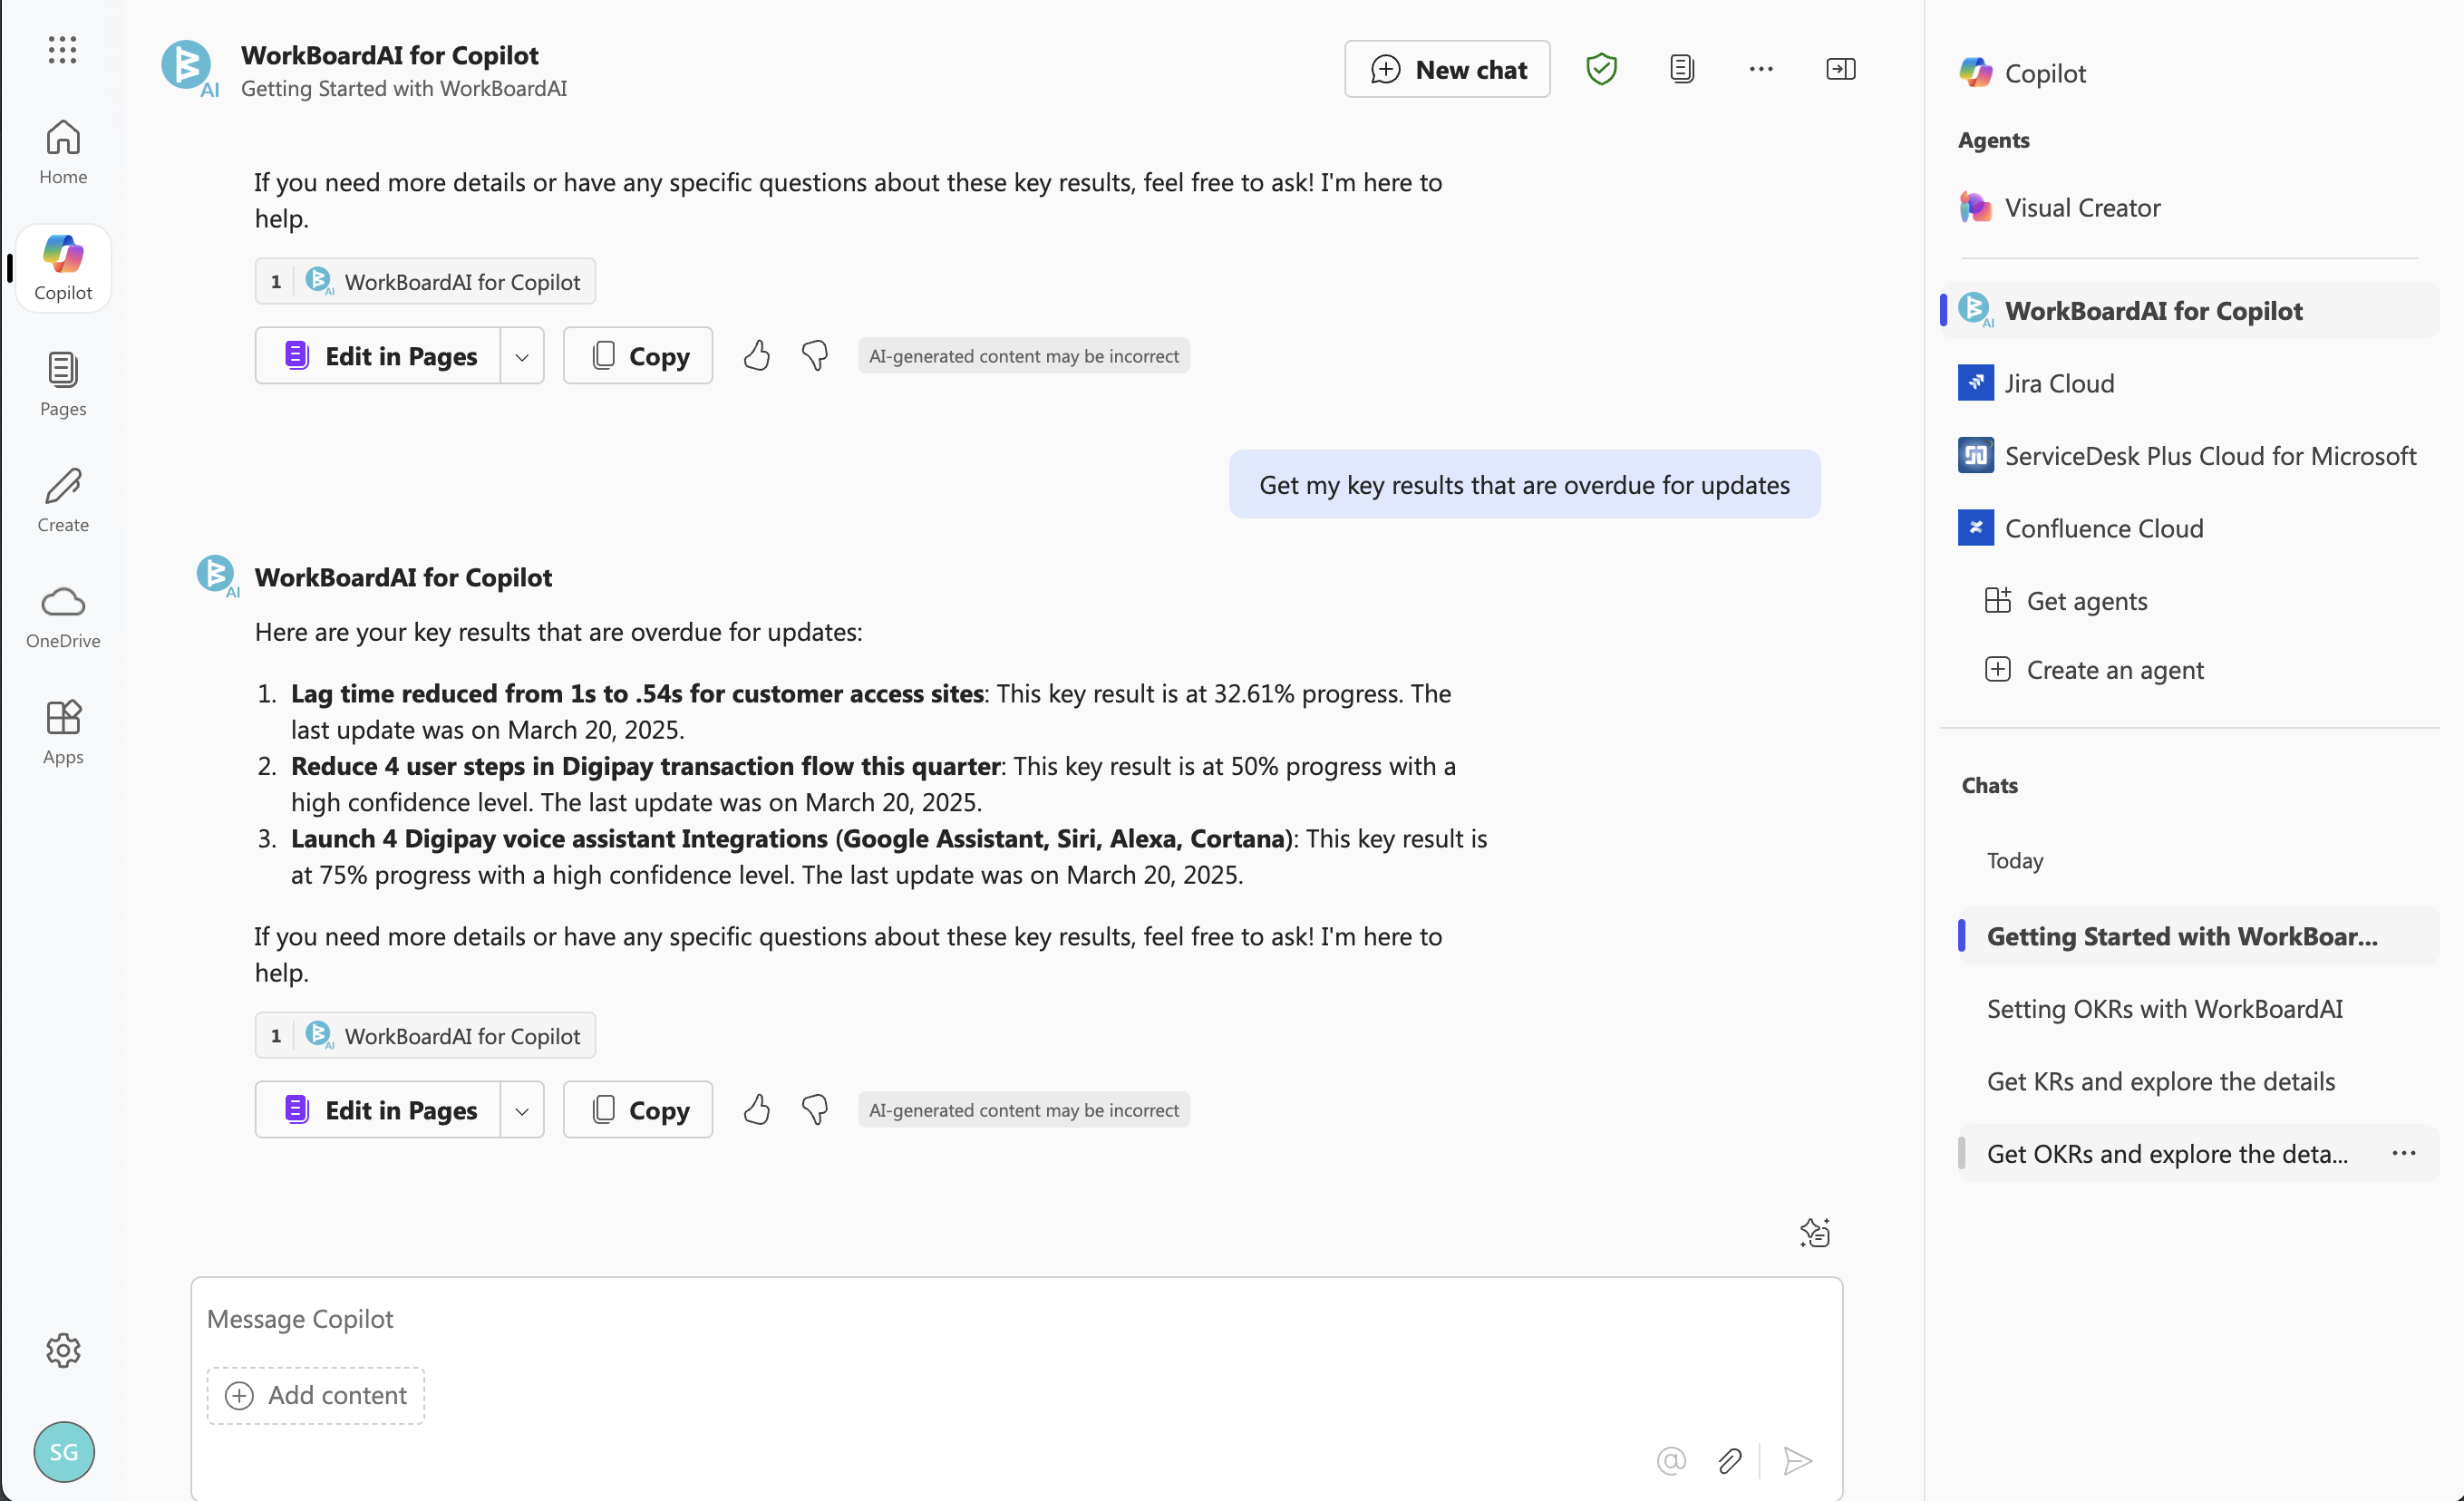Open the header more options ellipsis

point(1761,69)
